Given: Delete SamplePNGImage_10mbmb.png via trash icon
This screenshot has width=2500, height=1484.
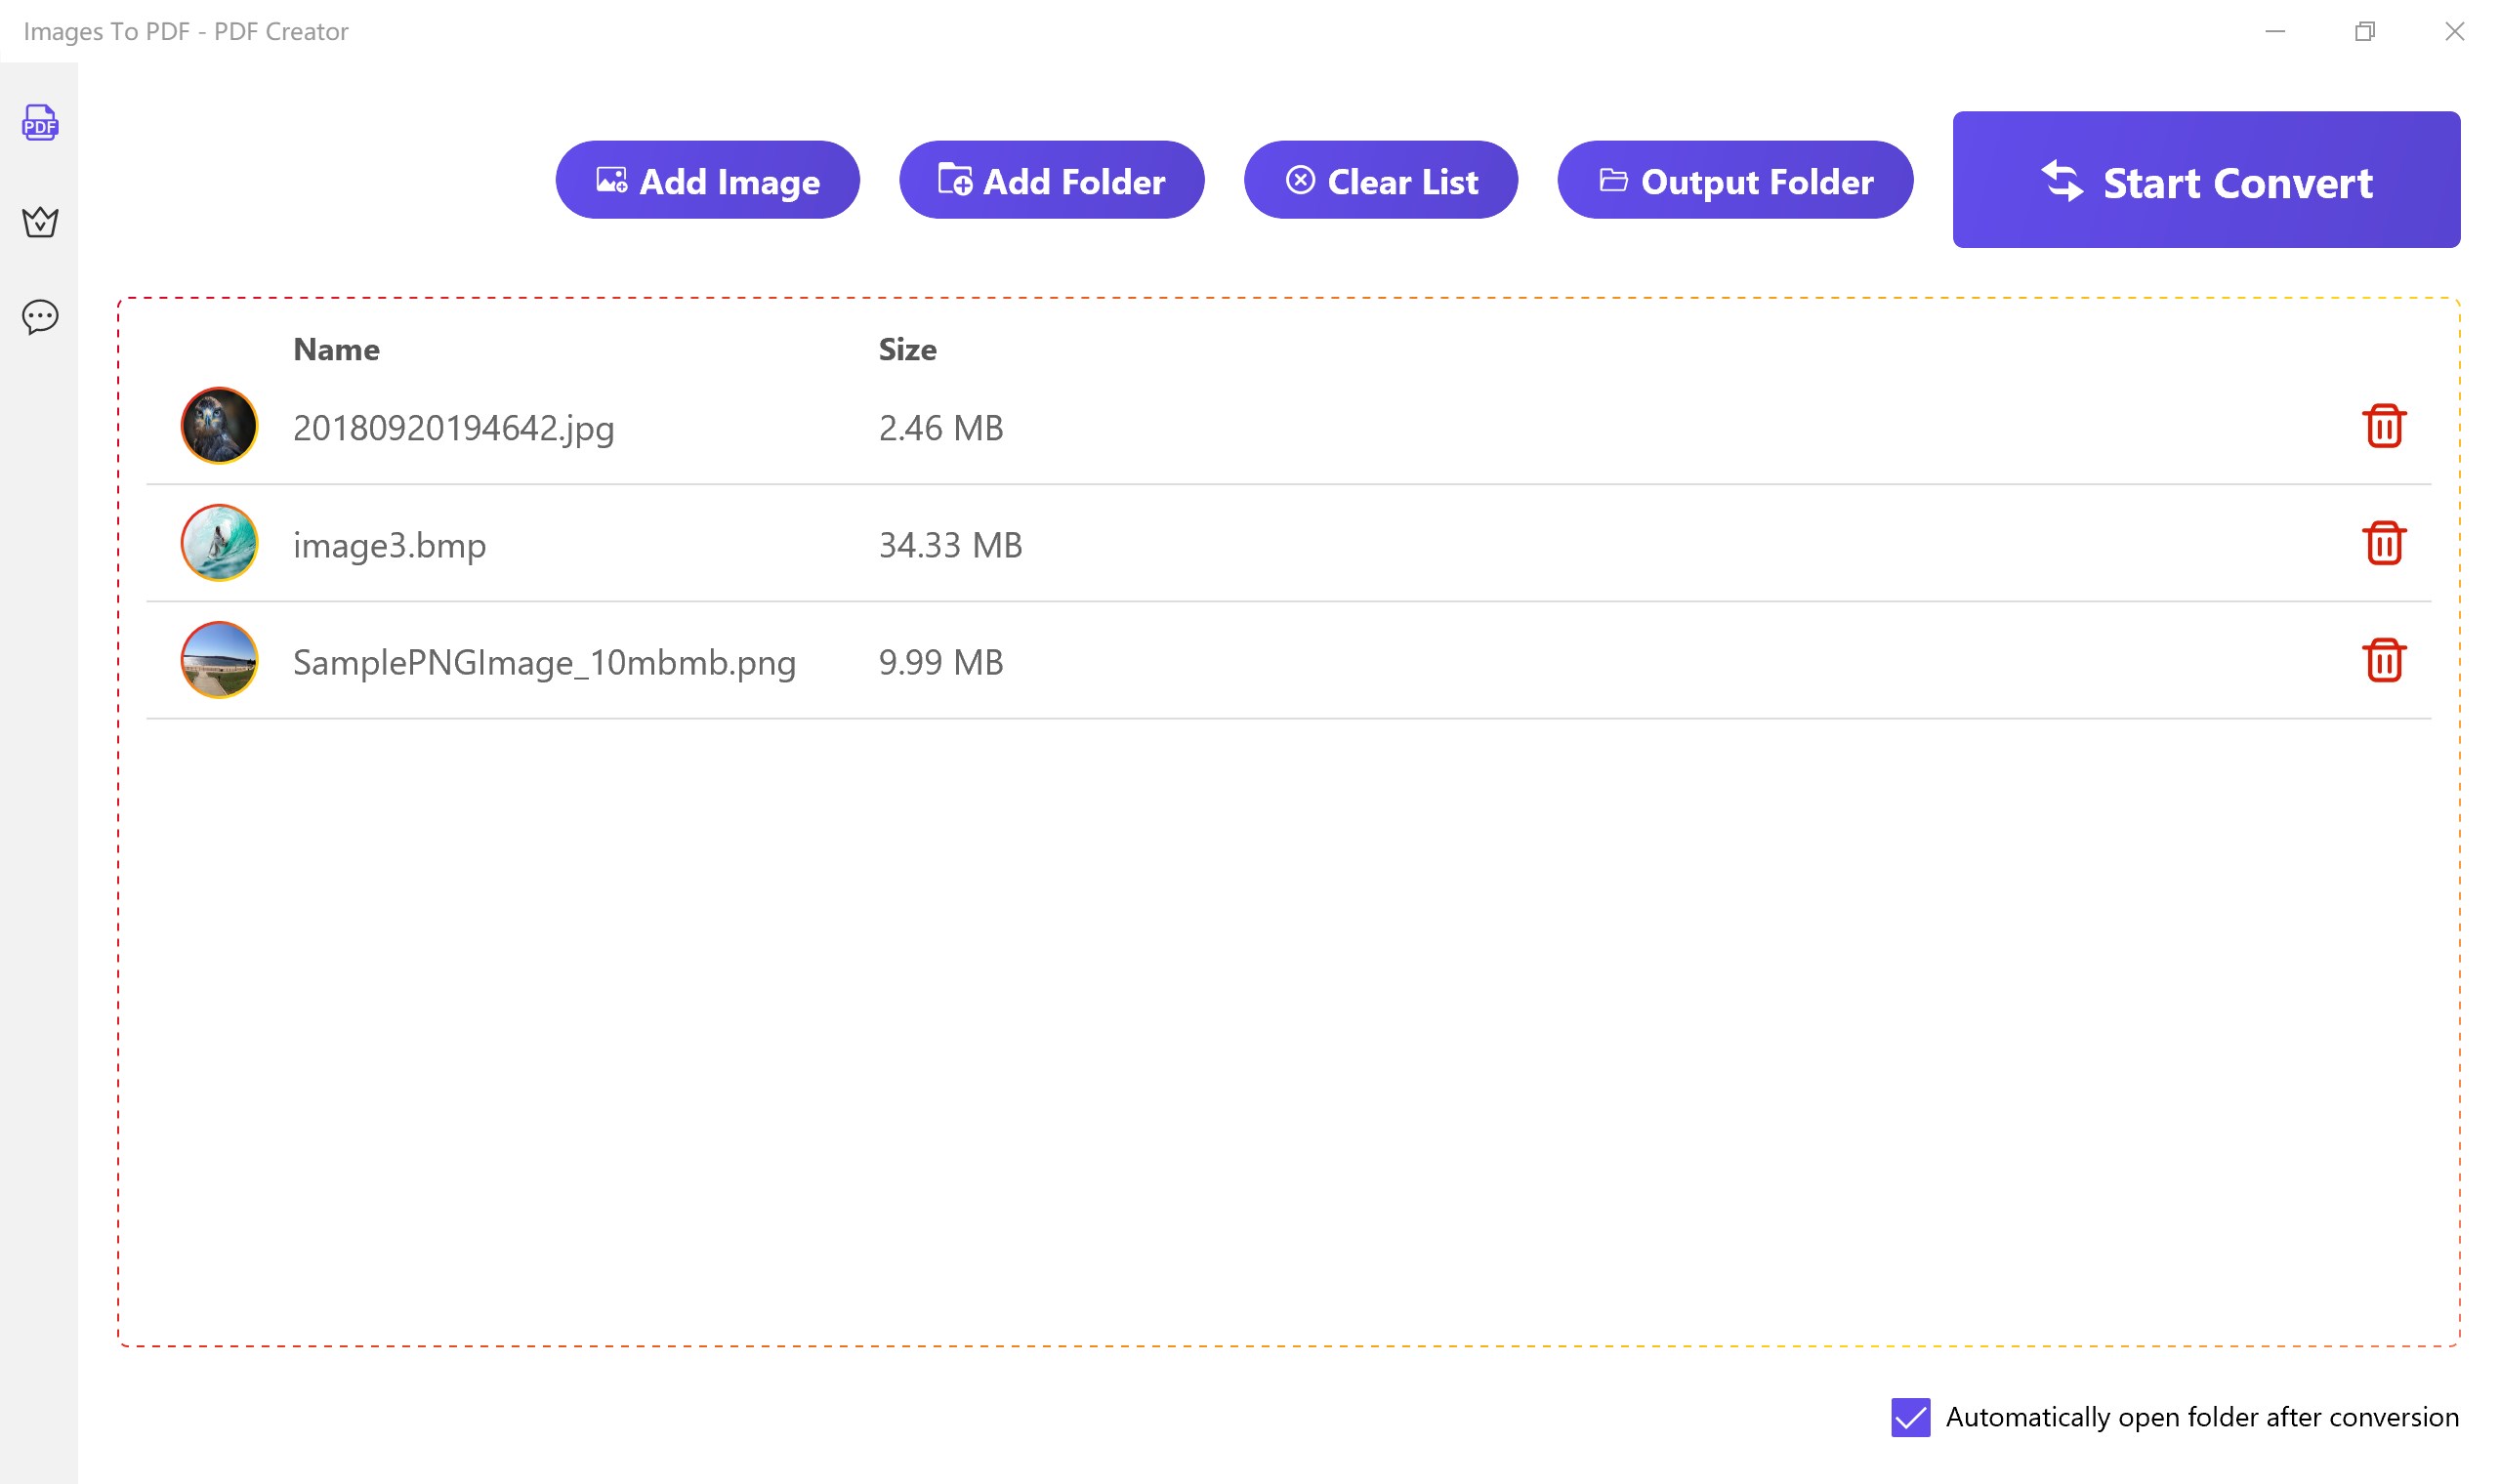Looking at the screenshot, I should point(2383,660).
